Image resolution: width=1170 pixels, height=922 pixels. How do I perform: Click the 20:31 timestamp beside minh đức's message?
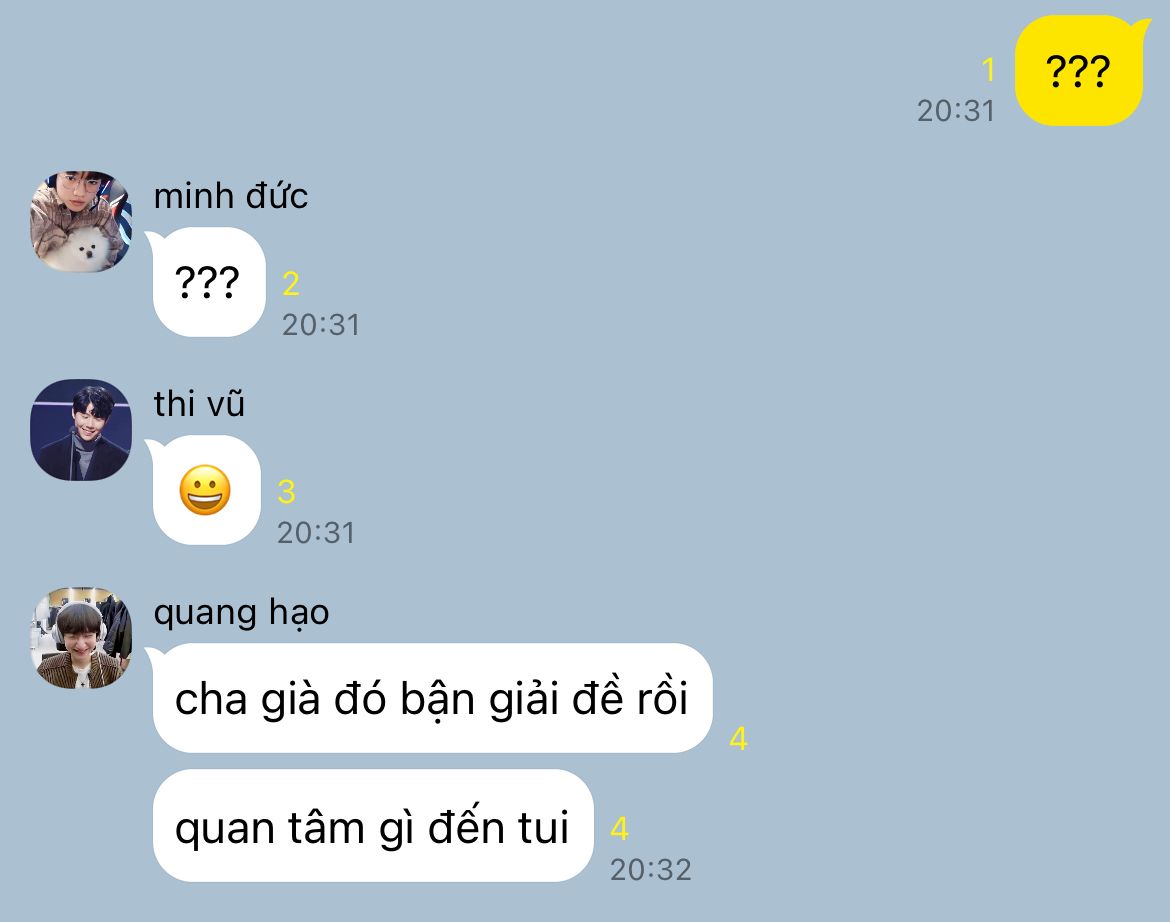321,325
